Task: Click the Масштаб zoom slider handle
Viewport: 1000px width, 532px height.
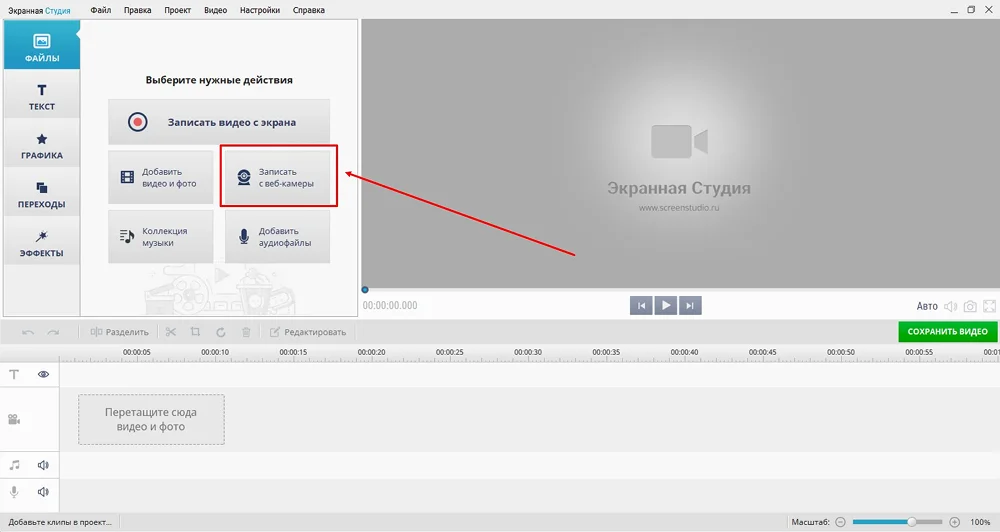Action: pos(912,522)
